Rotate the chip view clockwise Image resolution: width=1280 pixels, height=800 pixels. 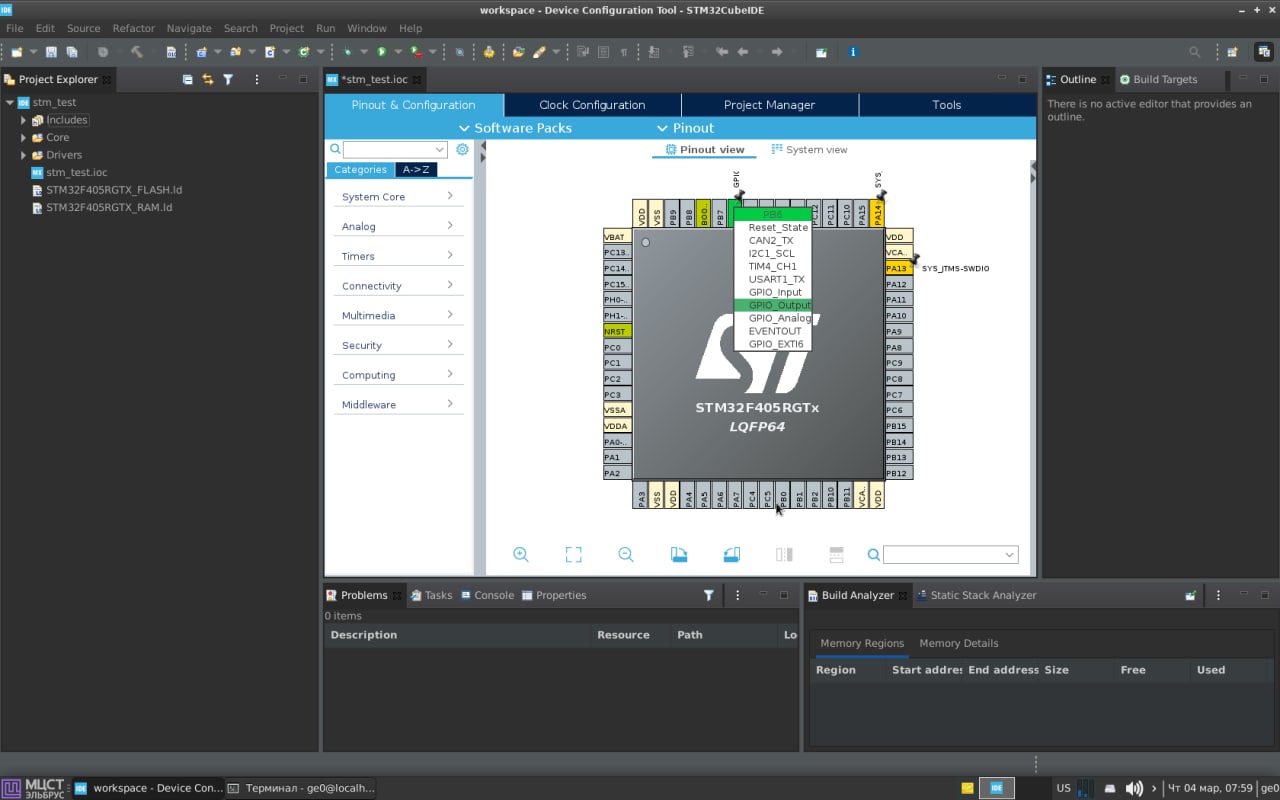point(679,554)
